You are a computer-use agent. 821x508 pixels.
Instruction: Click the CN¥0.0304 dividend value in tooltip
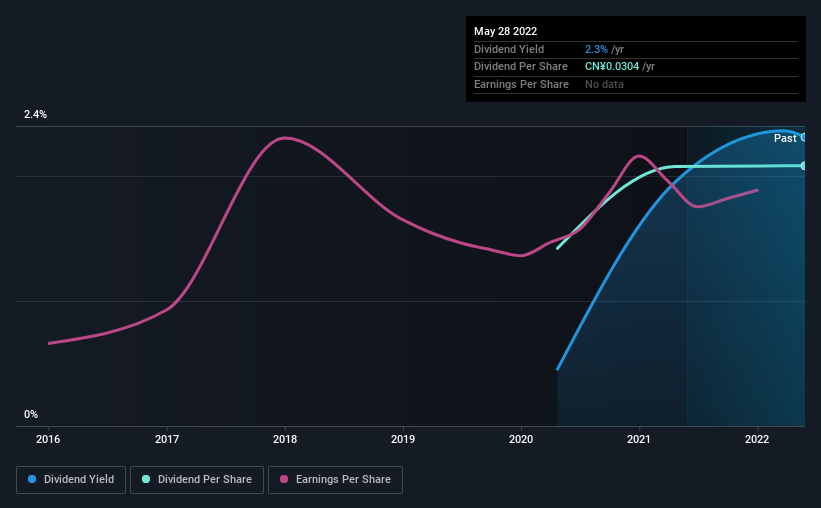[612, 67]
